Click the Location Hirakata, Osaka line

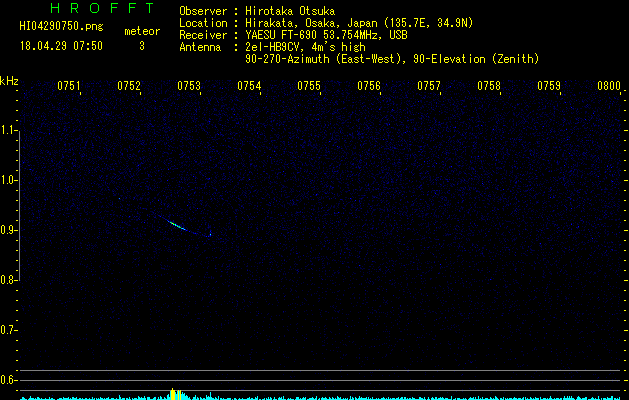326,23
